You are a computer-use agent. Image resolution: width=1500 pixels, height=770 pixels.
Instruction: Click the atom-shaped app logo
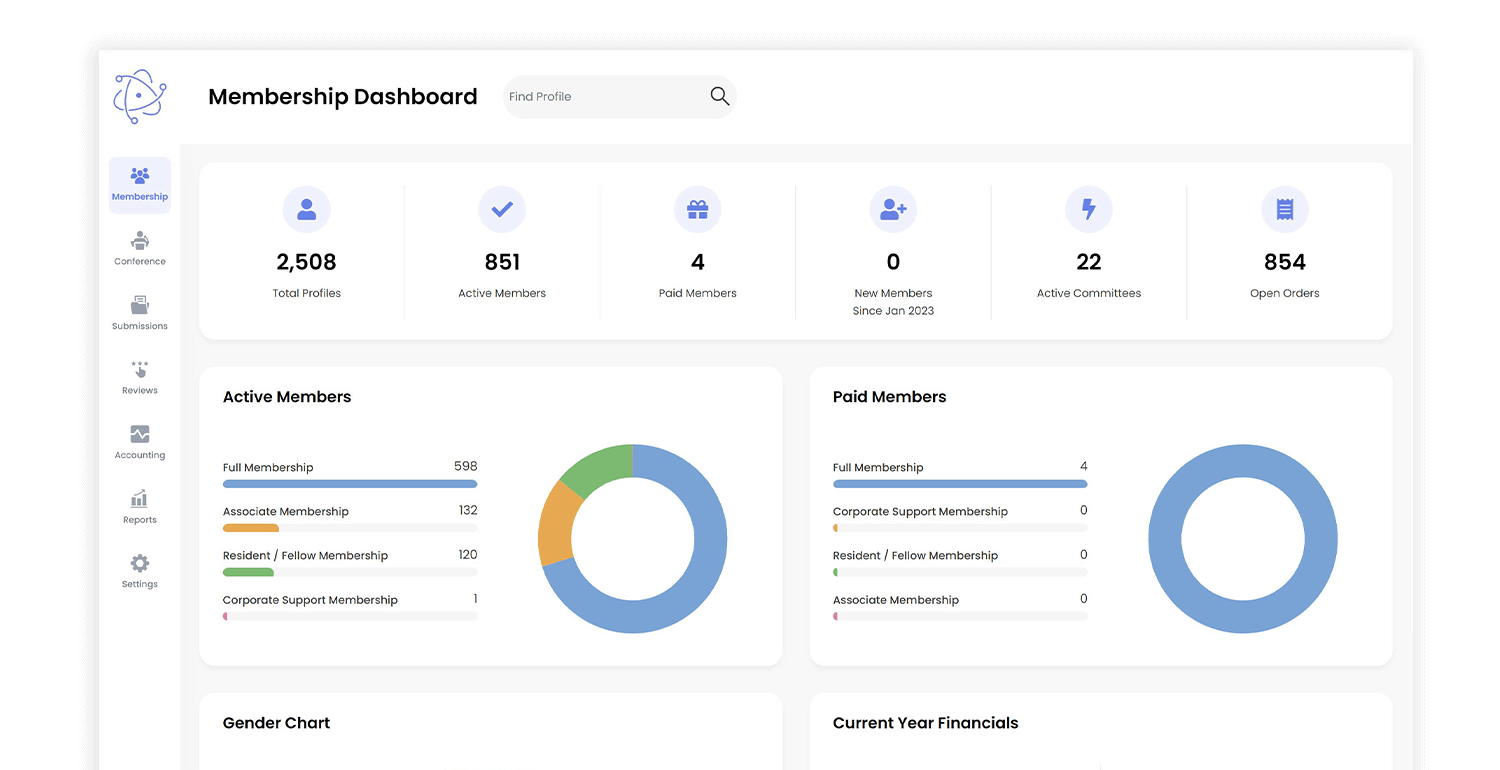[x=140, y=97]
